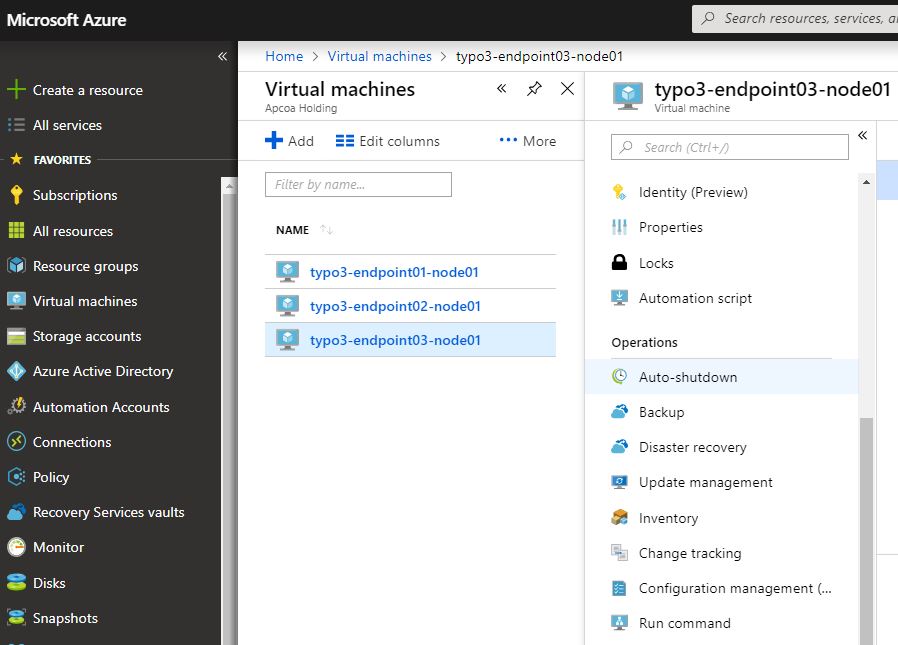898x645 pixels.
Task: Click the Resource groups cube icon
Action: [x=16, y=266]
